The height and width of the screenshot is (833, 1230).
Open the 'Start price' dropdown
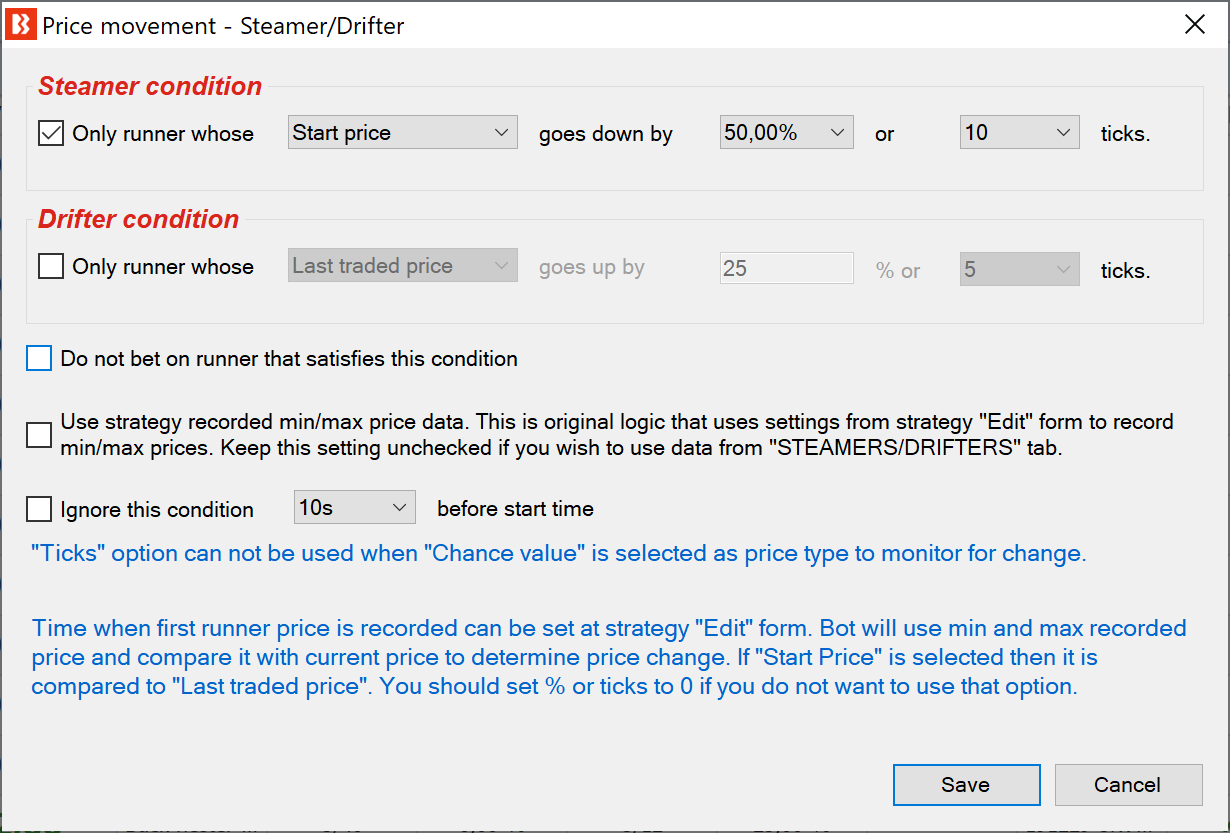[403, 133]
